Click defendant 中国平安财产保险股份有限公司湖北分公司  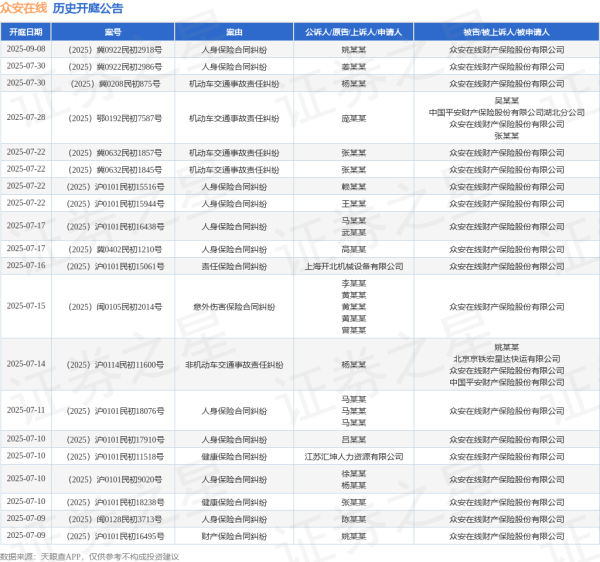point(506,112)
